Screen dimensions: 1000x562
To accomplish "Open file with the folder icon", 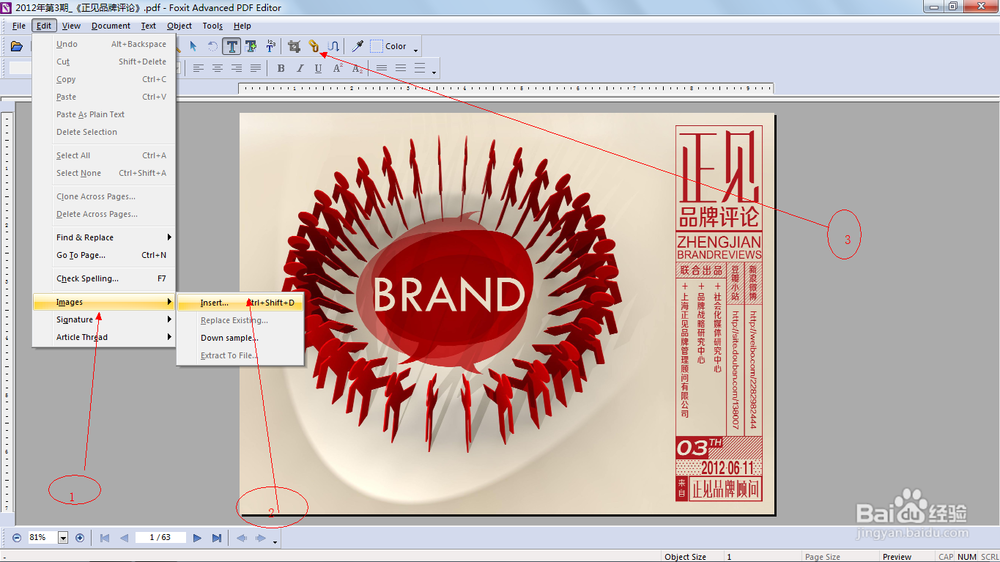I will point(17,47).
